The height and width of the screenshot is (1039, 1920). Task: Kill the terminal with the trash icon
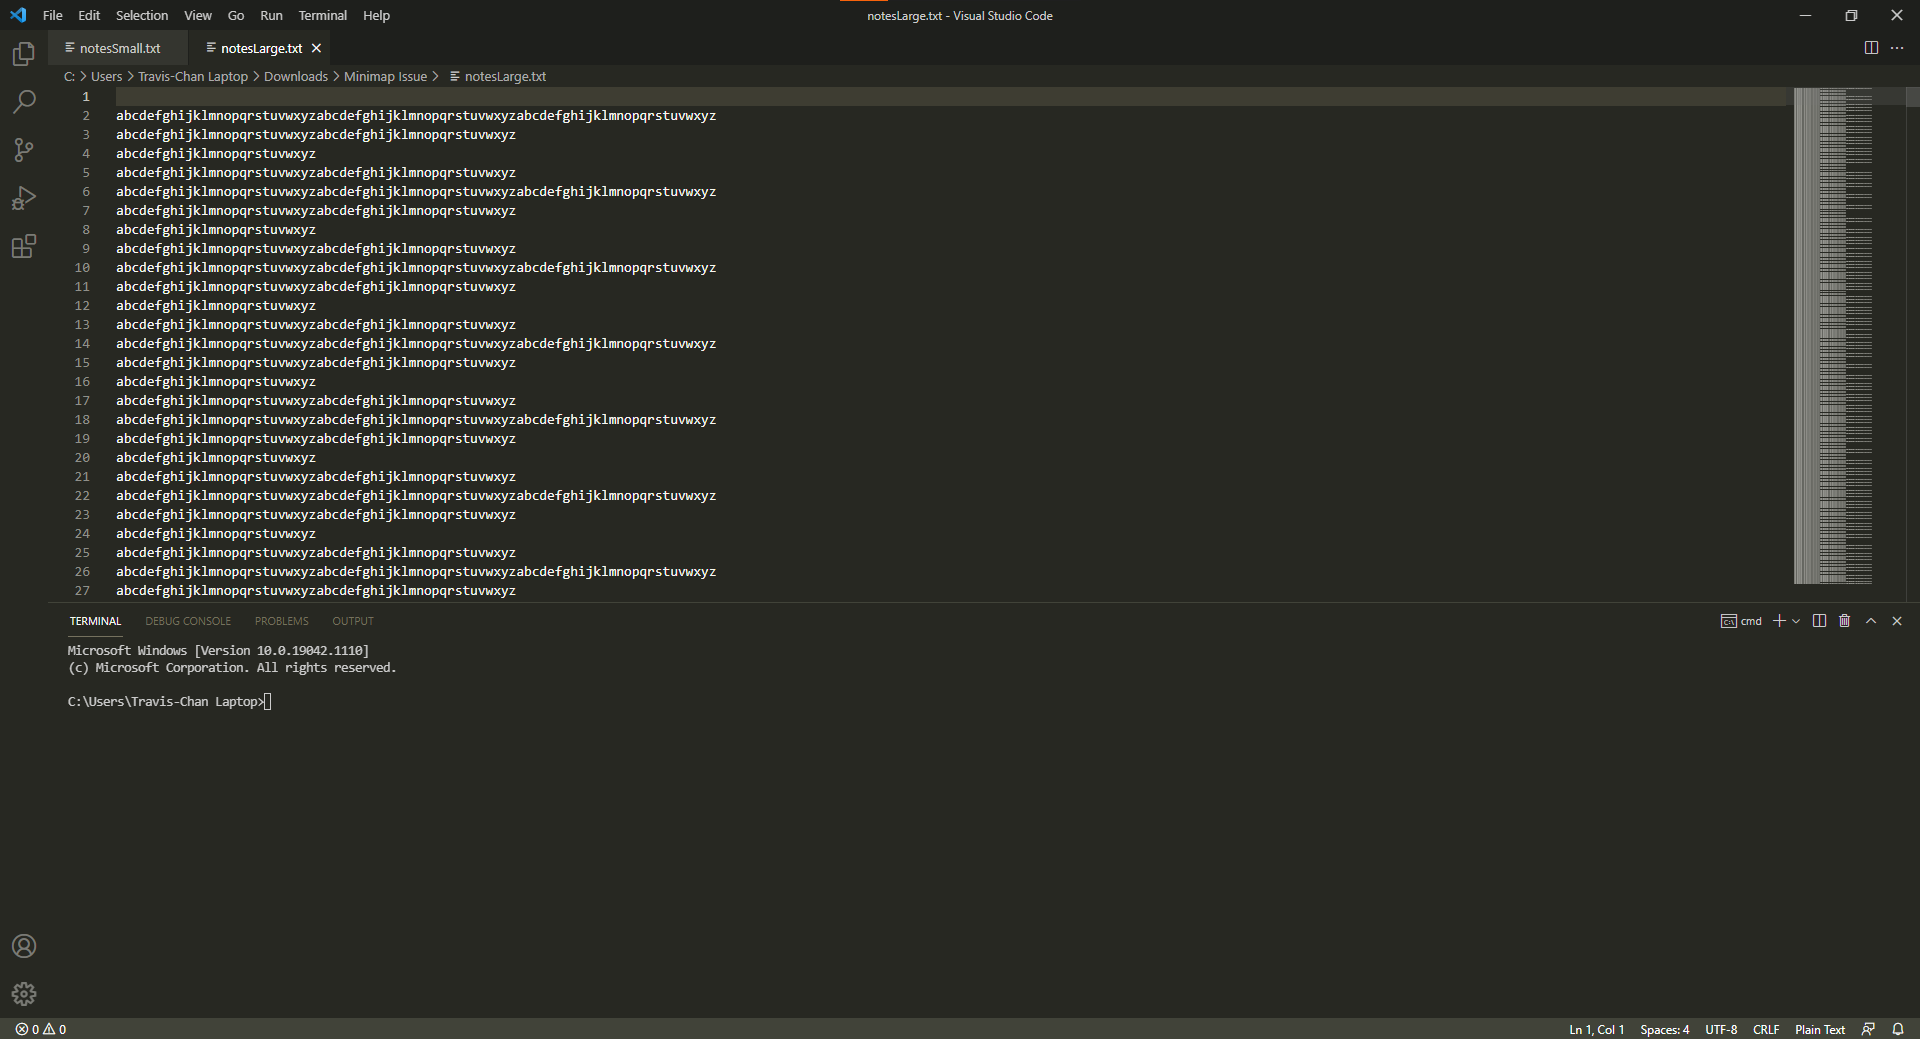(1844, 621)
